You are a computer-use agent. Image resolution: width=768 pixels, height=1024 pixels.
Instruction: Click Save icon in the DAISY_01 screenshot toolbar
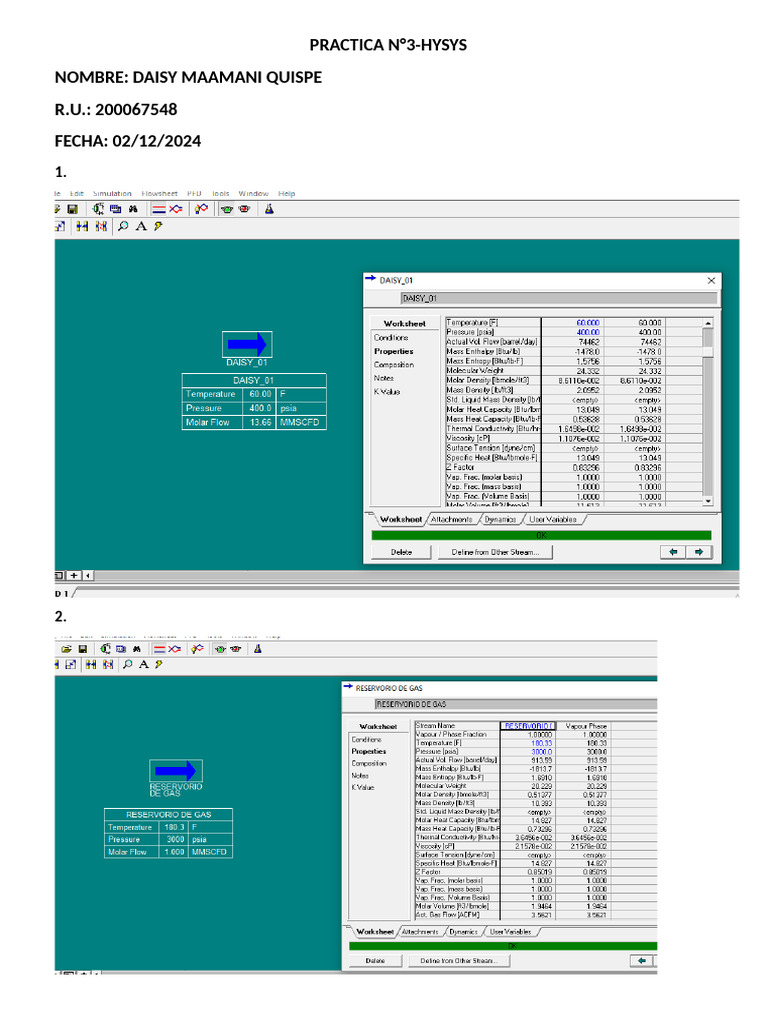72,209
